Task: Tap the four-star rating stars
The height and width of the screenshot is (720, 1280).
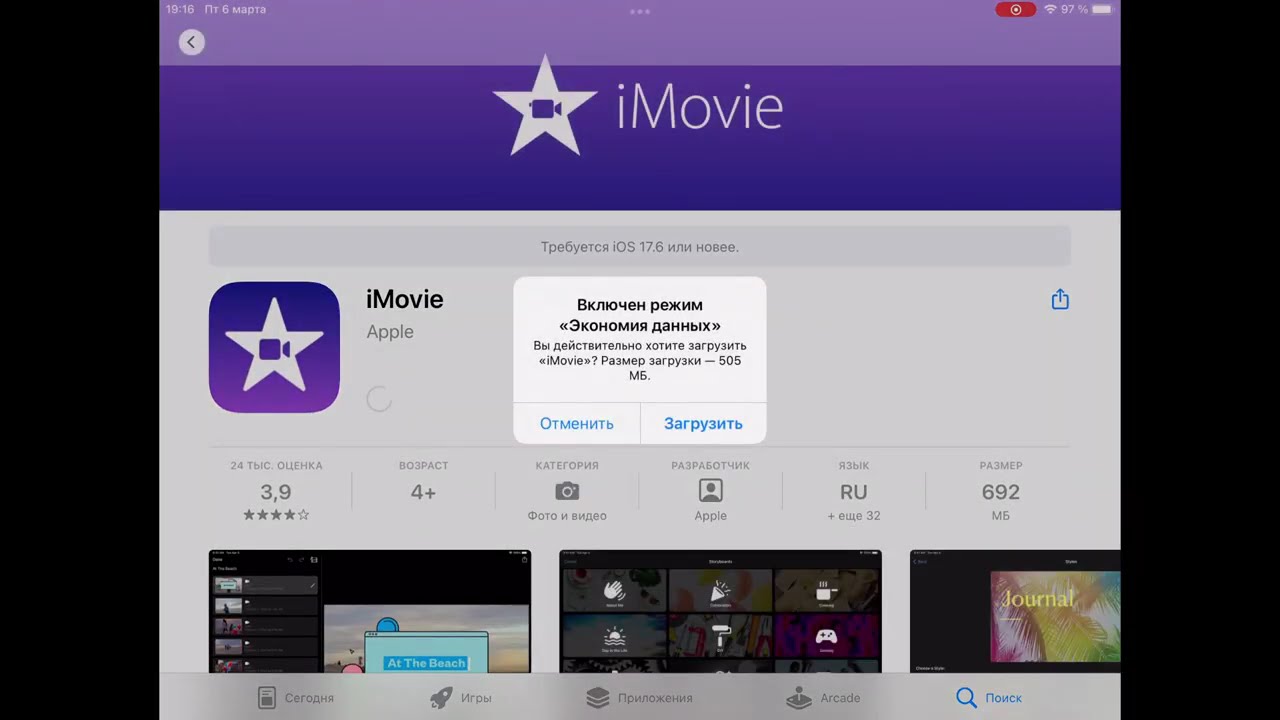Action: (x=276, y=515)
